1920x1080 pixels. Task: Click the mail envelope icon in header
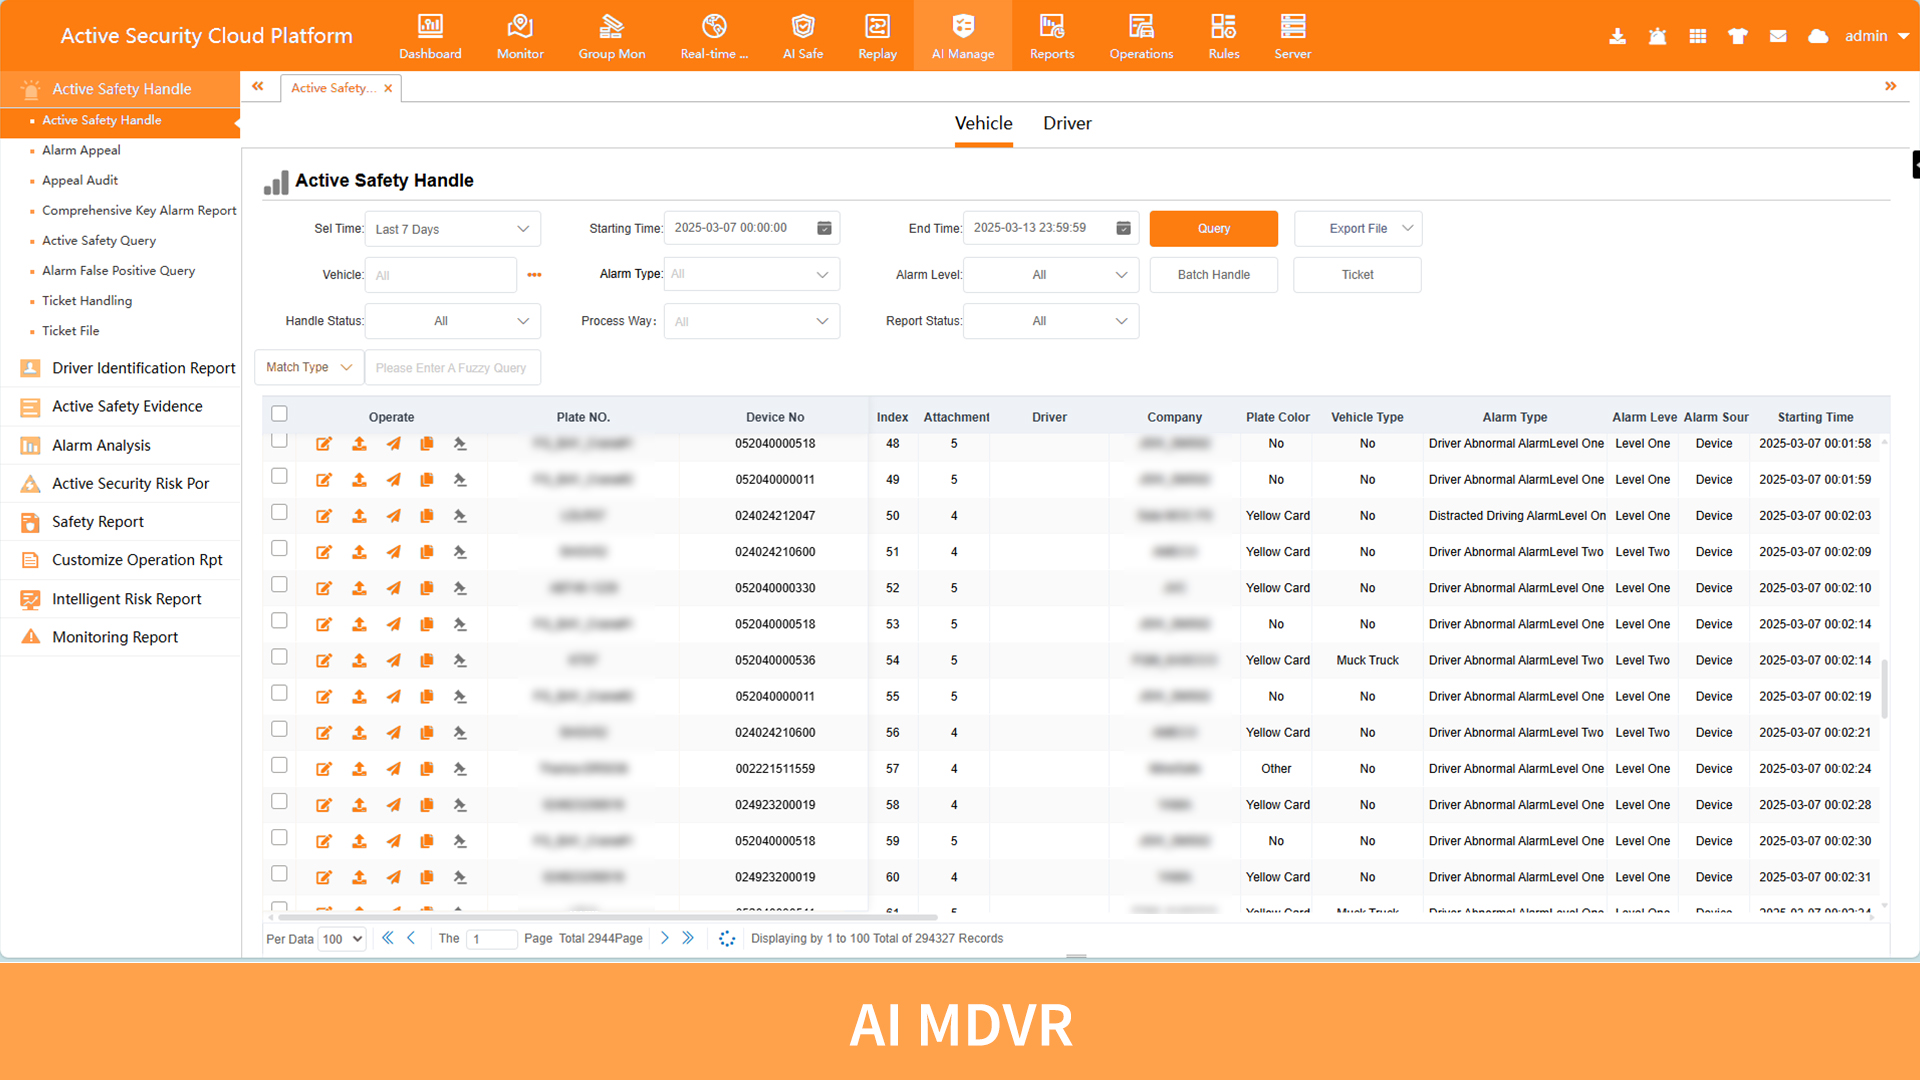1777,36
